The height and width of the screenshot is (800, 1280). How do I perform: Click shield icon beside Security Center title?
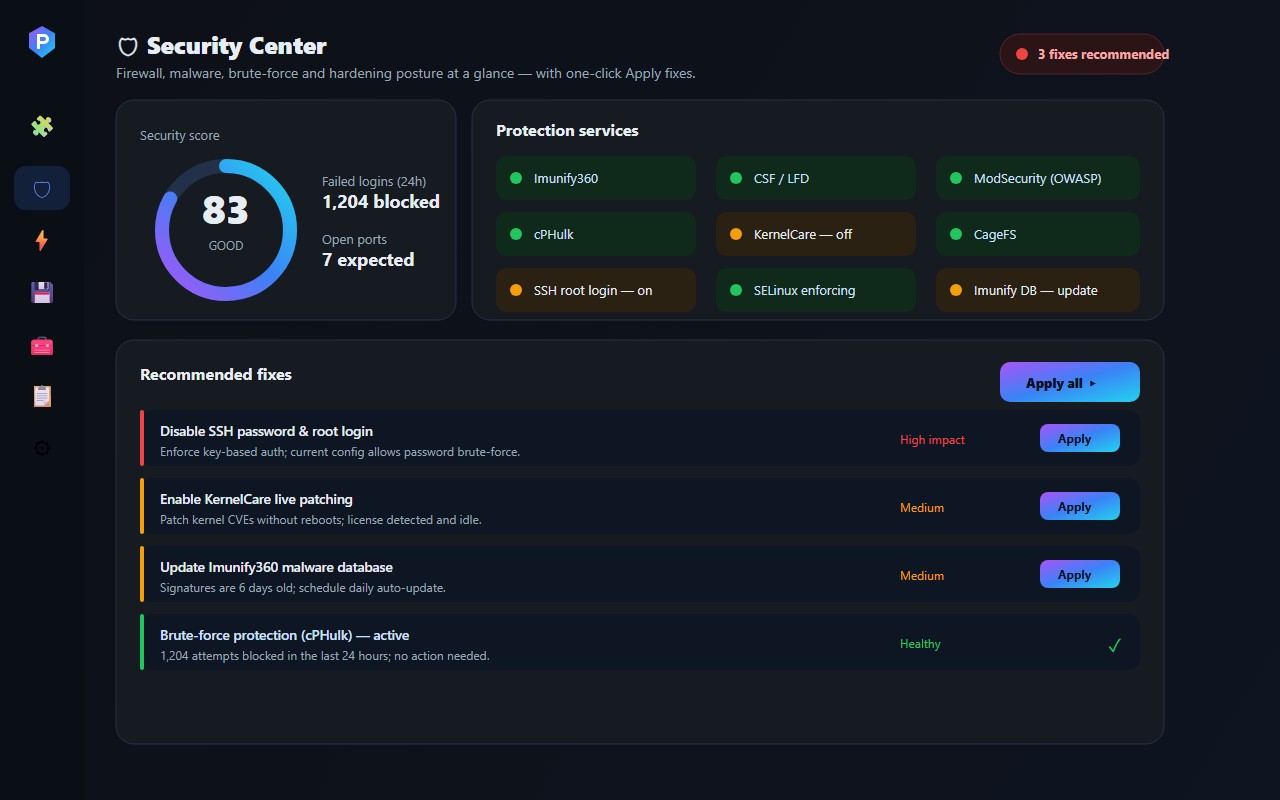128,47
